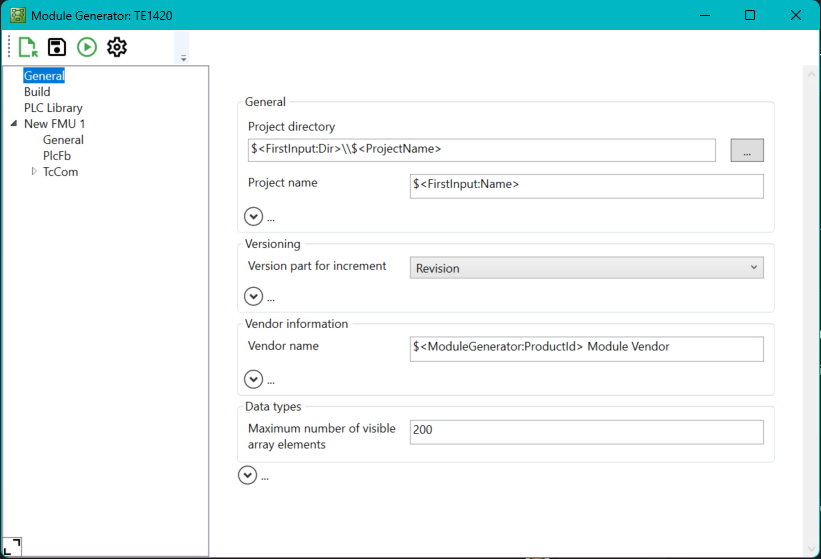The height and width of the screenshot is (559, 821).
Task: Expand the bottom-most additional sections chevron
Action: (248, 476)
